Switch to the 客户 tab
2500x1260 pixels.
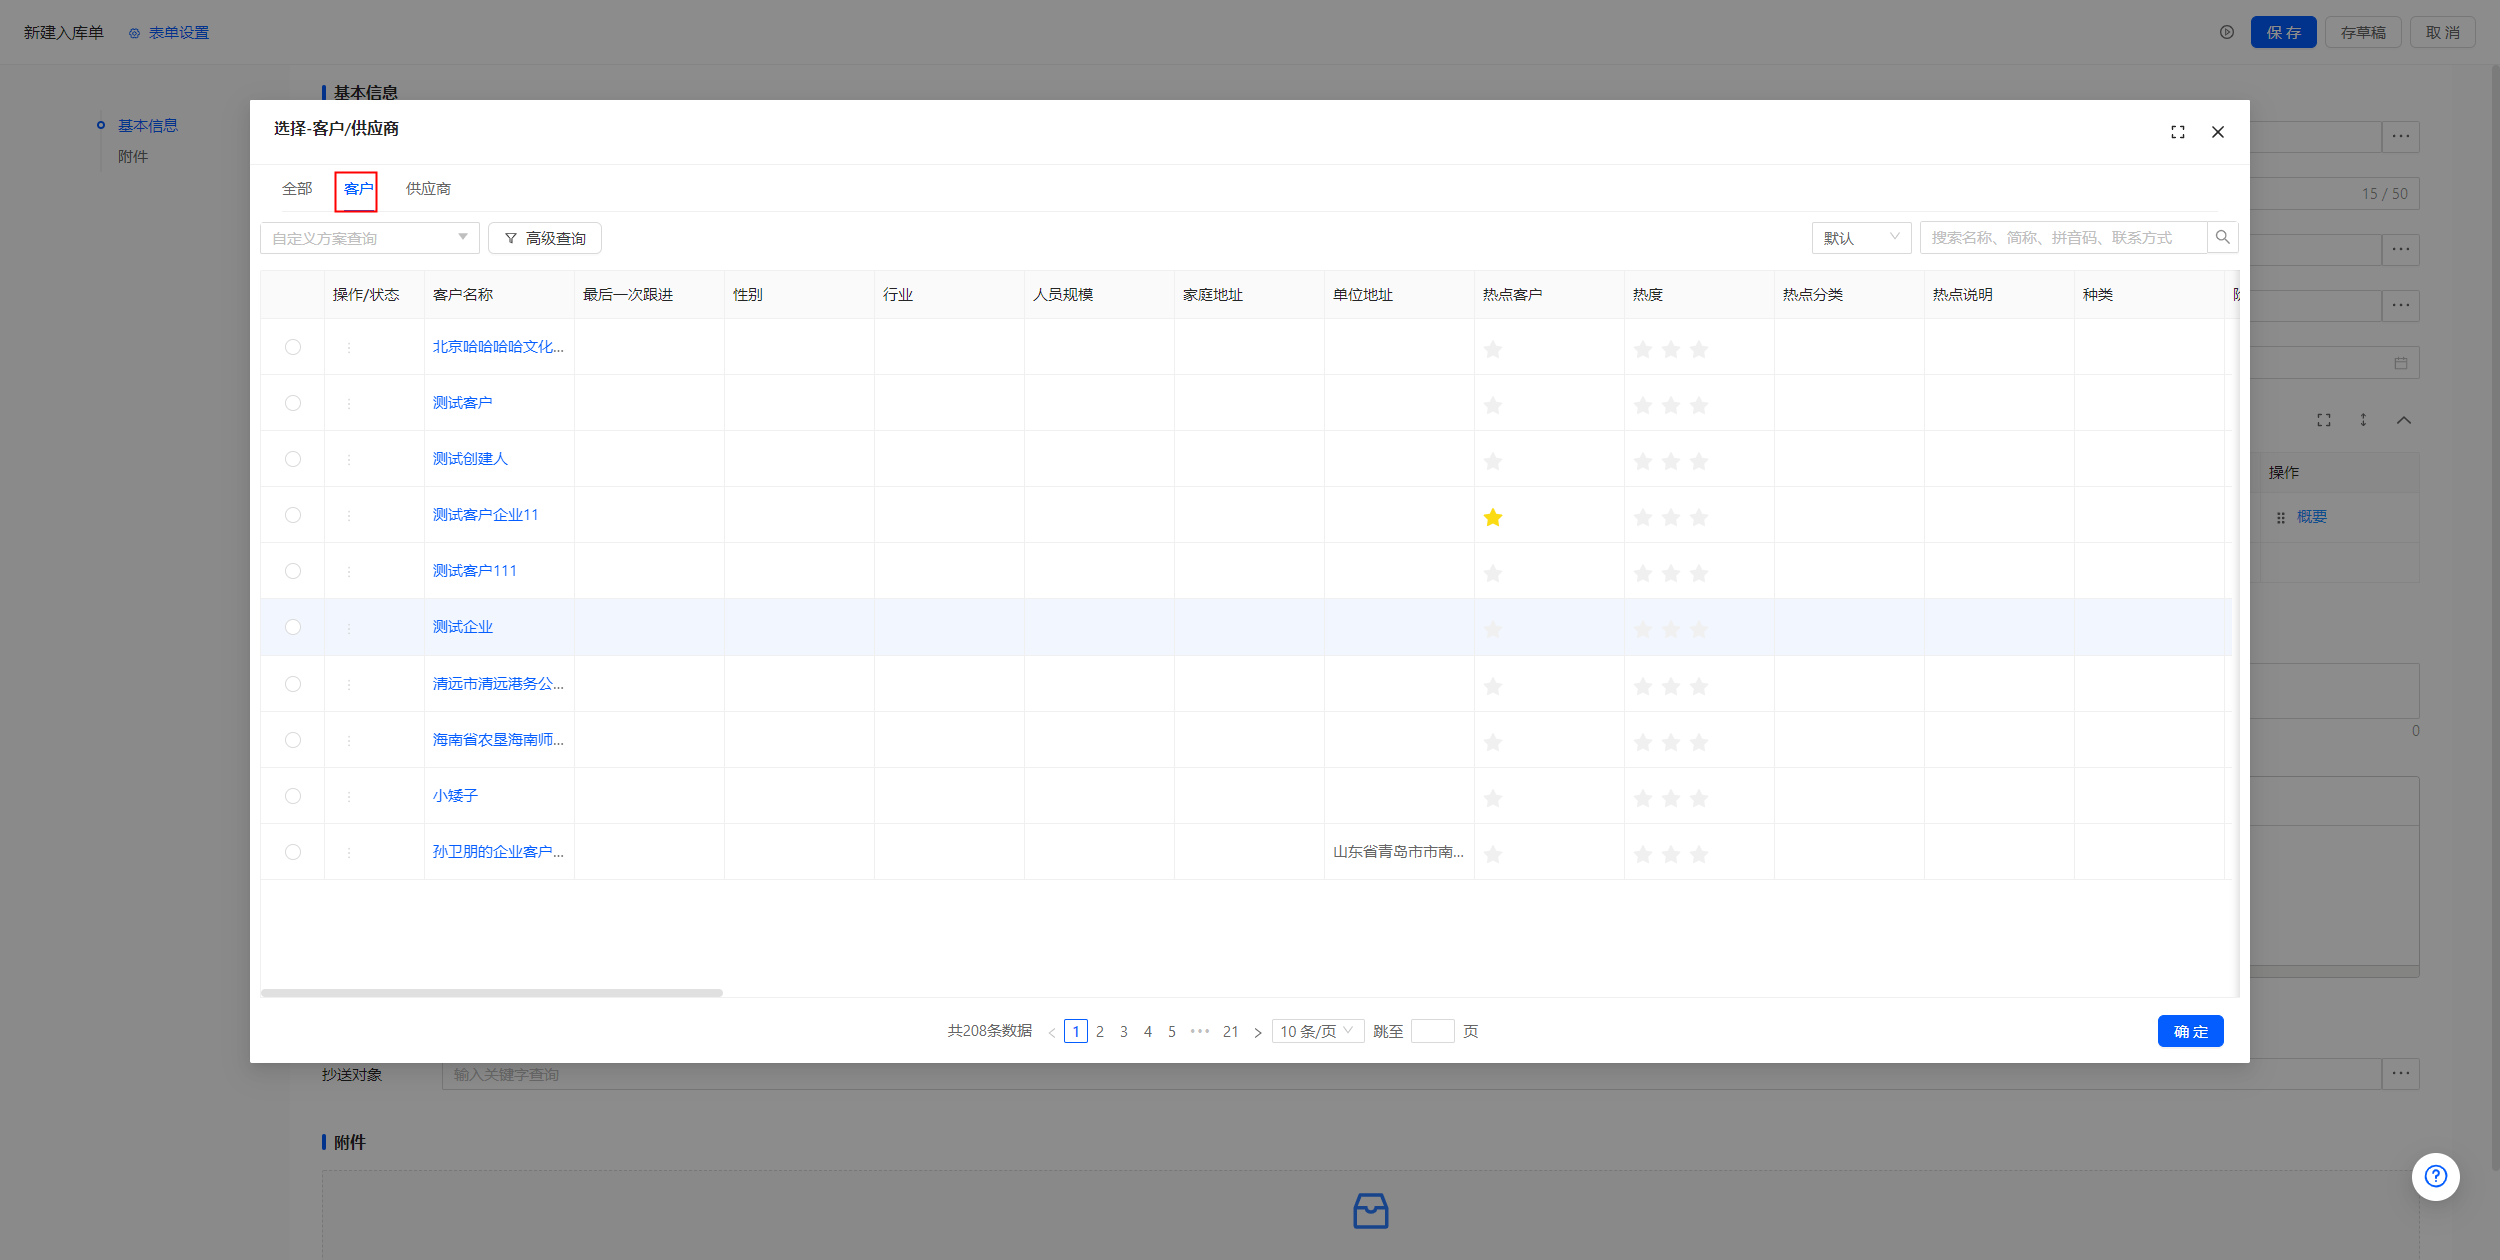(x=358, y=189)
